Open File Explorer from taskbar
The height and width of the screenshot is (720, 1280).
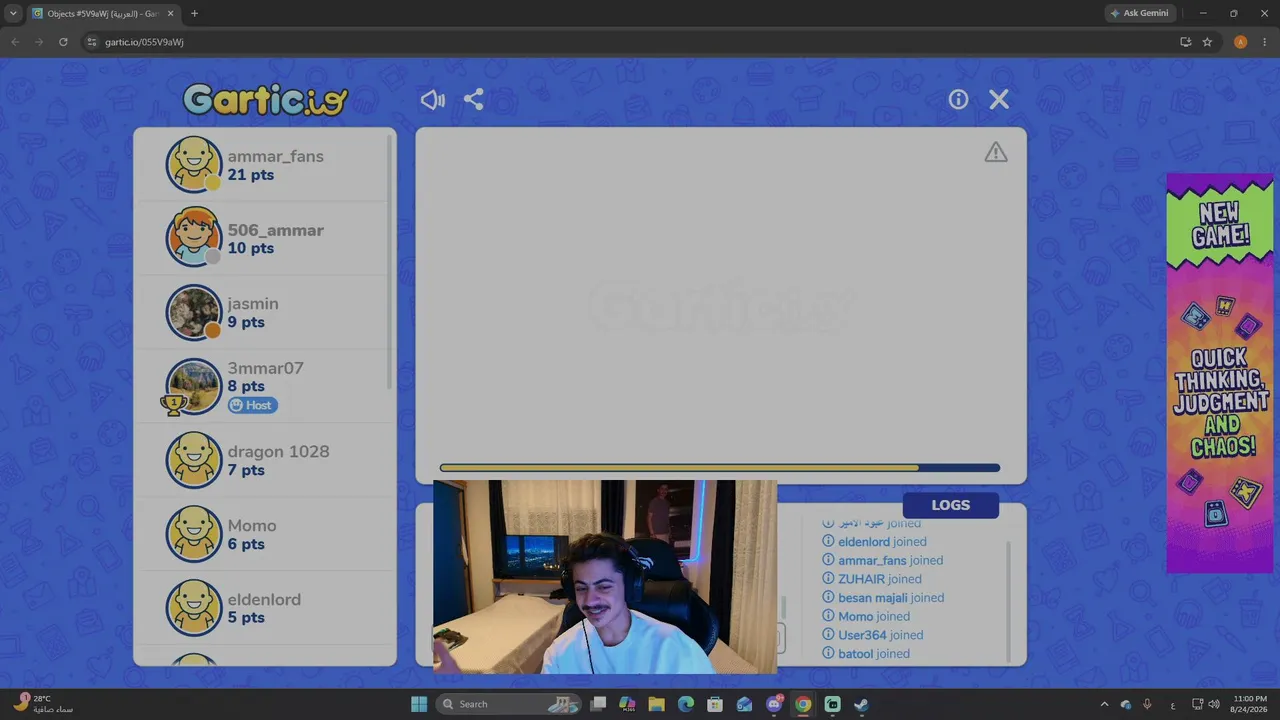point(657,704)
